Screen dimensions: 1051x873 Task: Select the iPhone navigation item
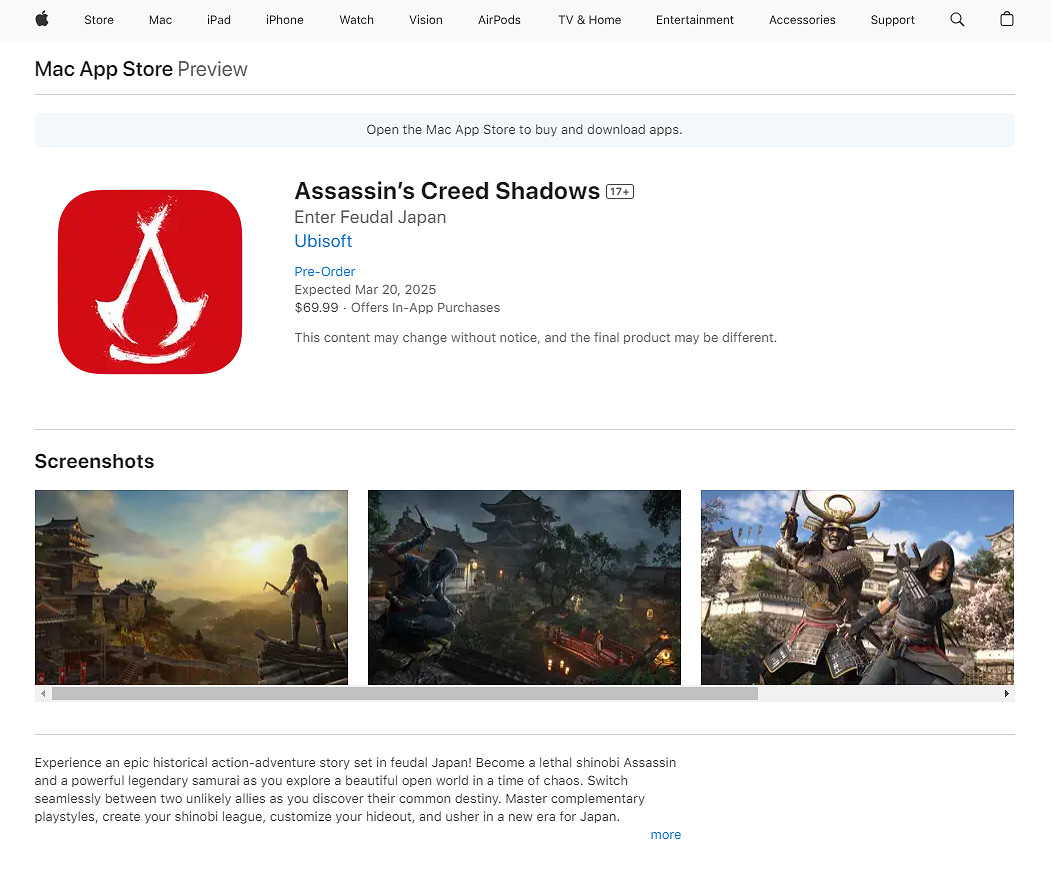pos(285,20)
